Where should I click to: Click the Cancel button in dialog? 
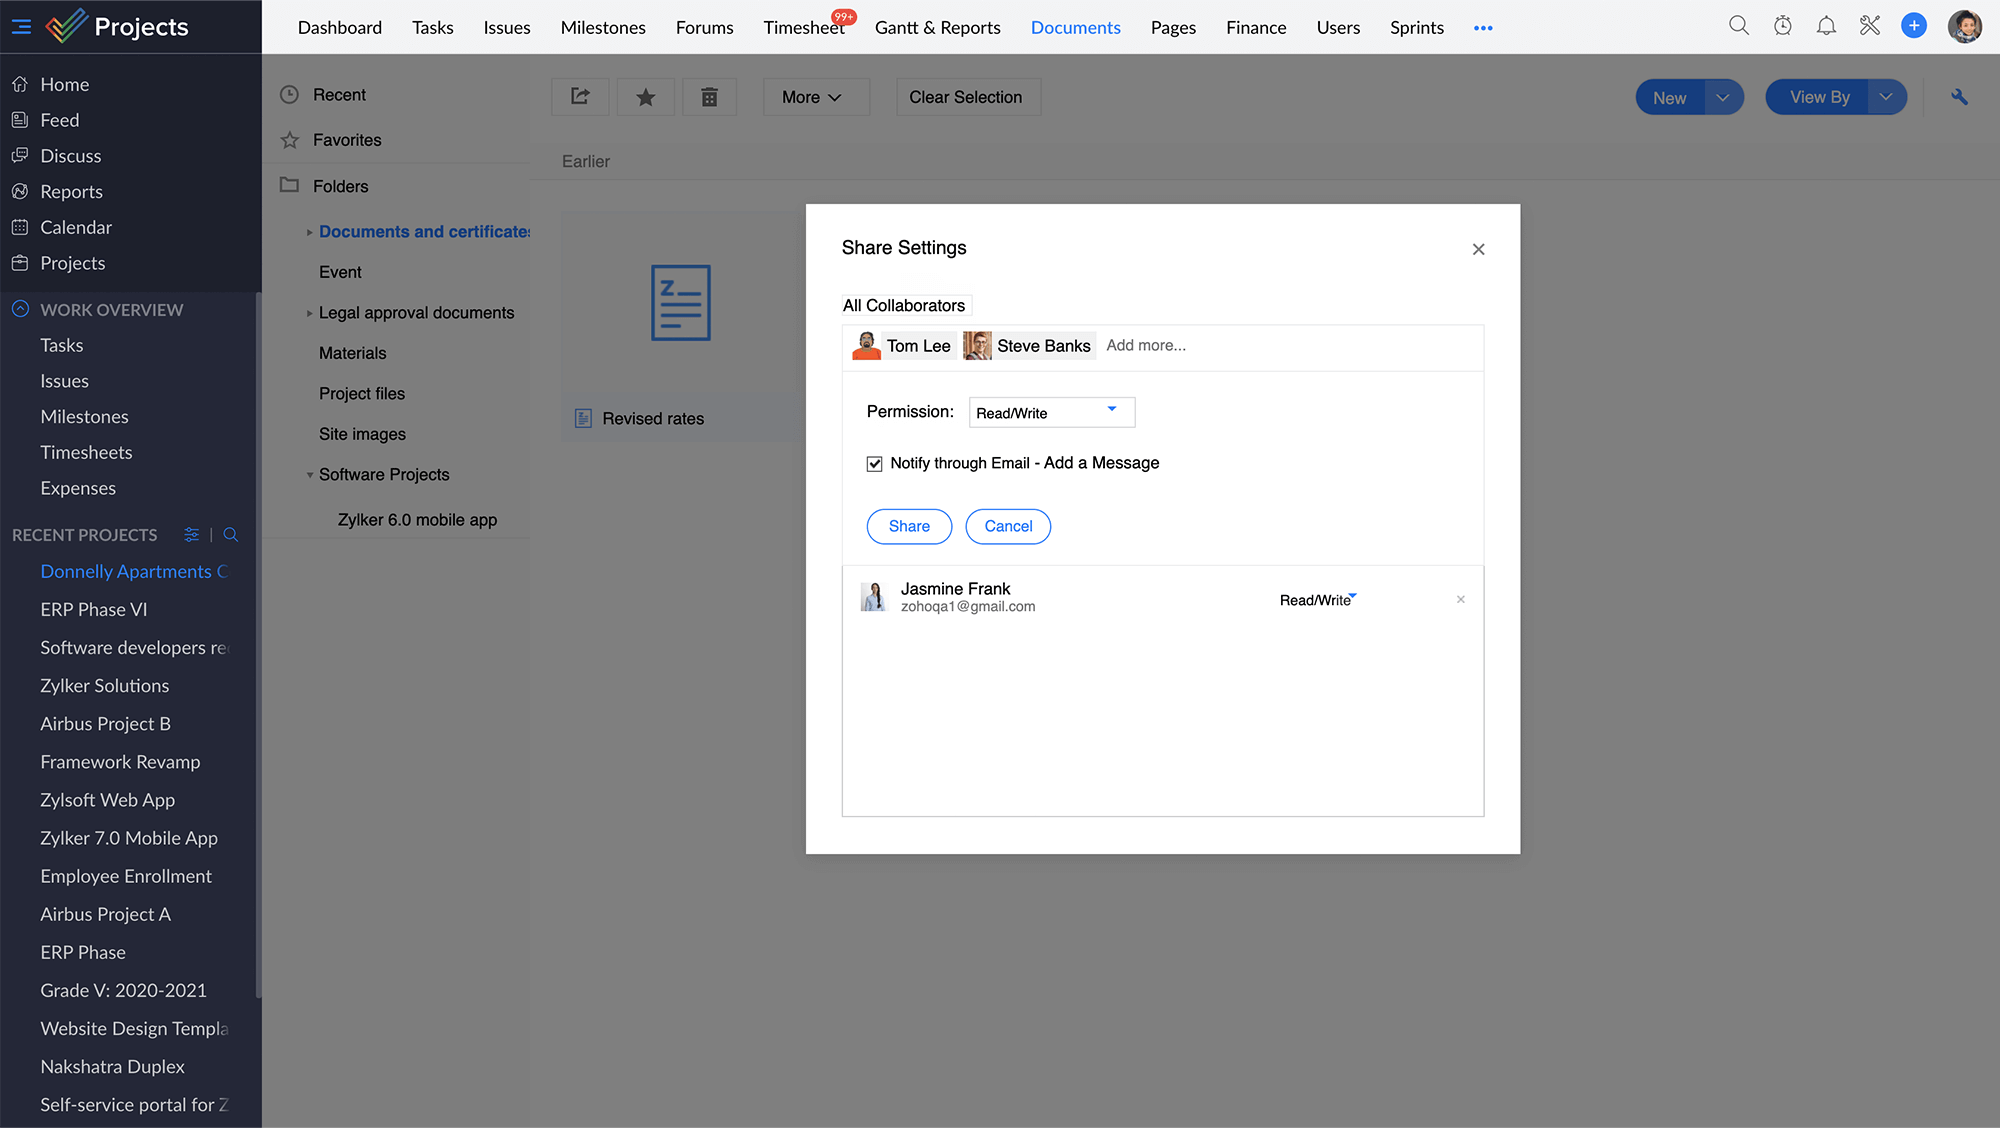click(x=1008, y=526)
